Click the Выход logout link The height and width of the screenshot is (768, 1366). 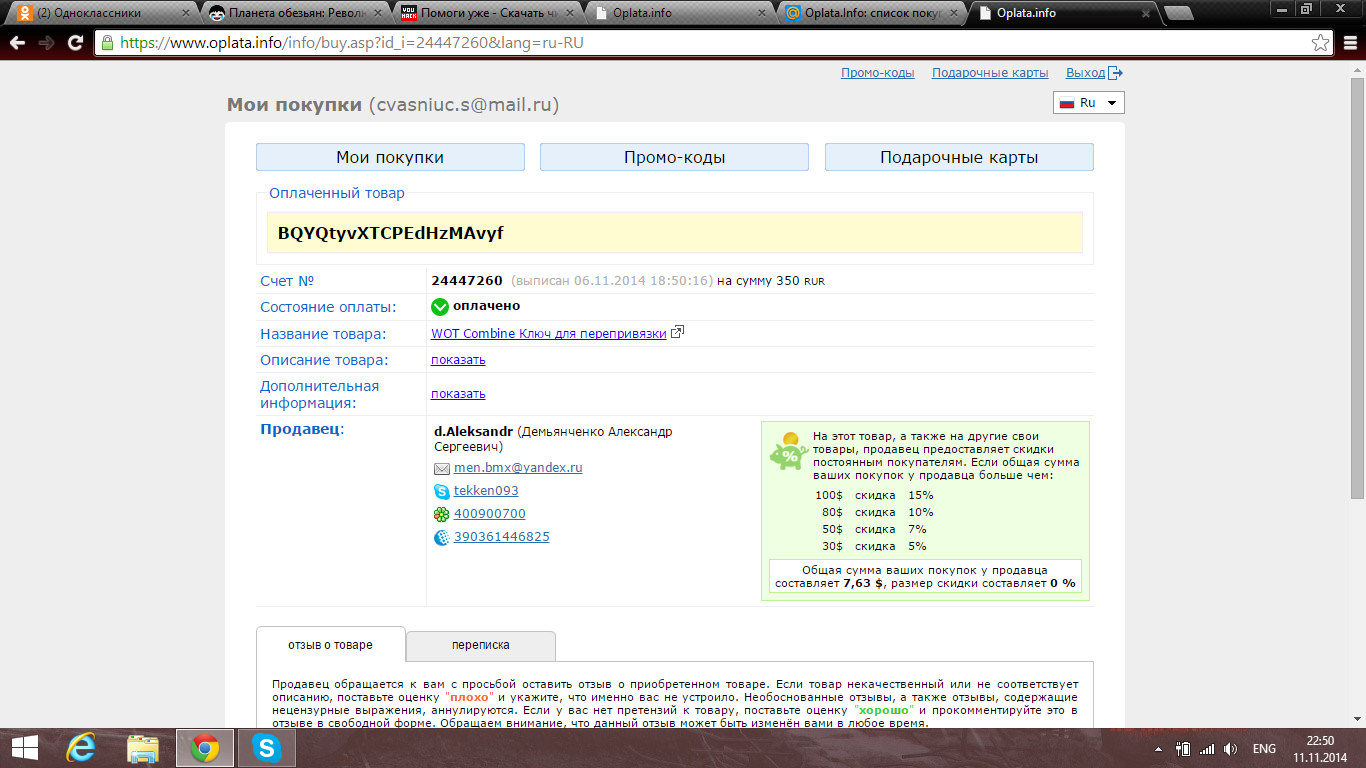click(1085, 73)
